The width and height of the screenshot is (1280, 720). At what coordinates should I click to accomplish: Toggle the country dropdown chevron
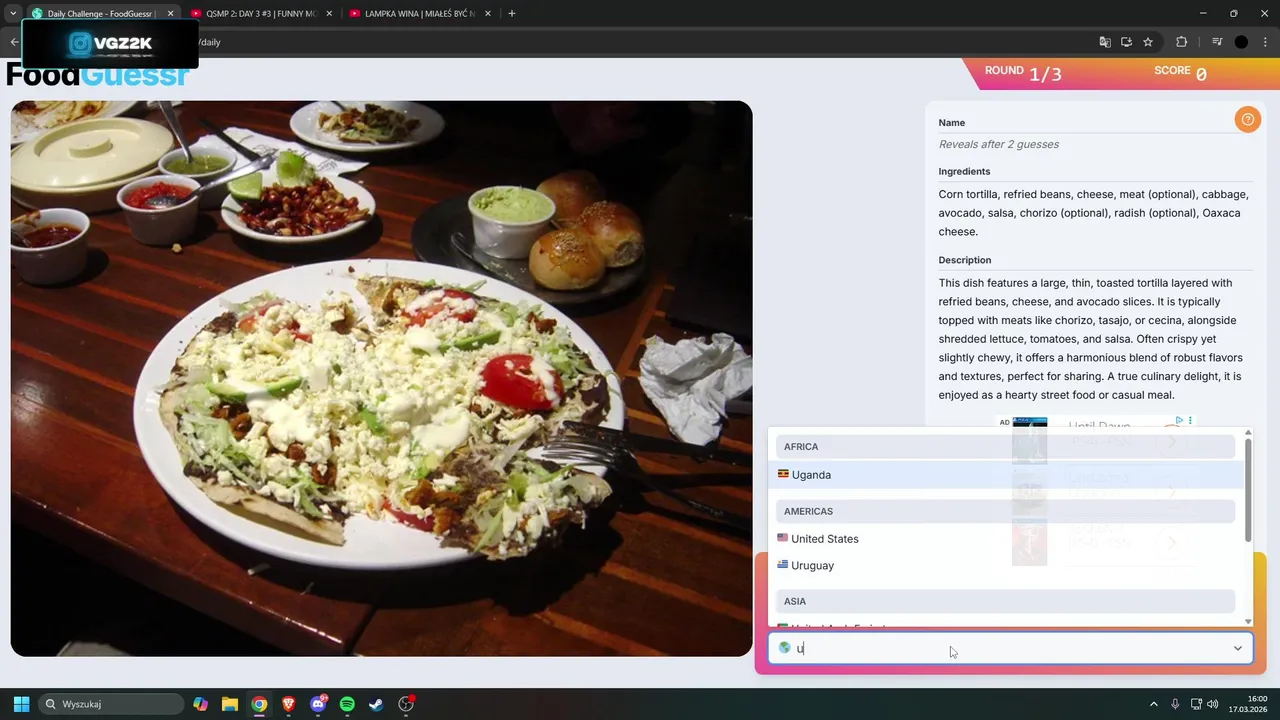(x=1237, y=648)
